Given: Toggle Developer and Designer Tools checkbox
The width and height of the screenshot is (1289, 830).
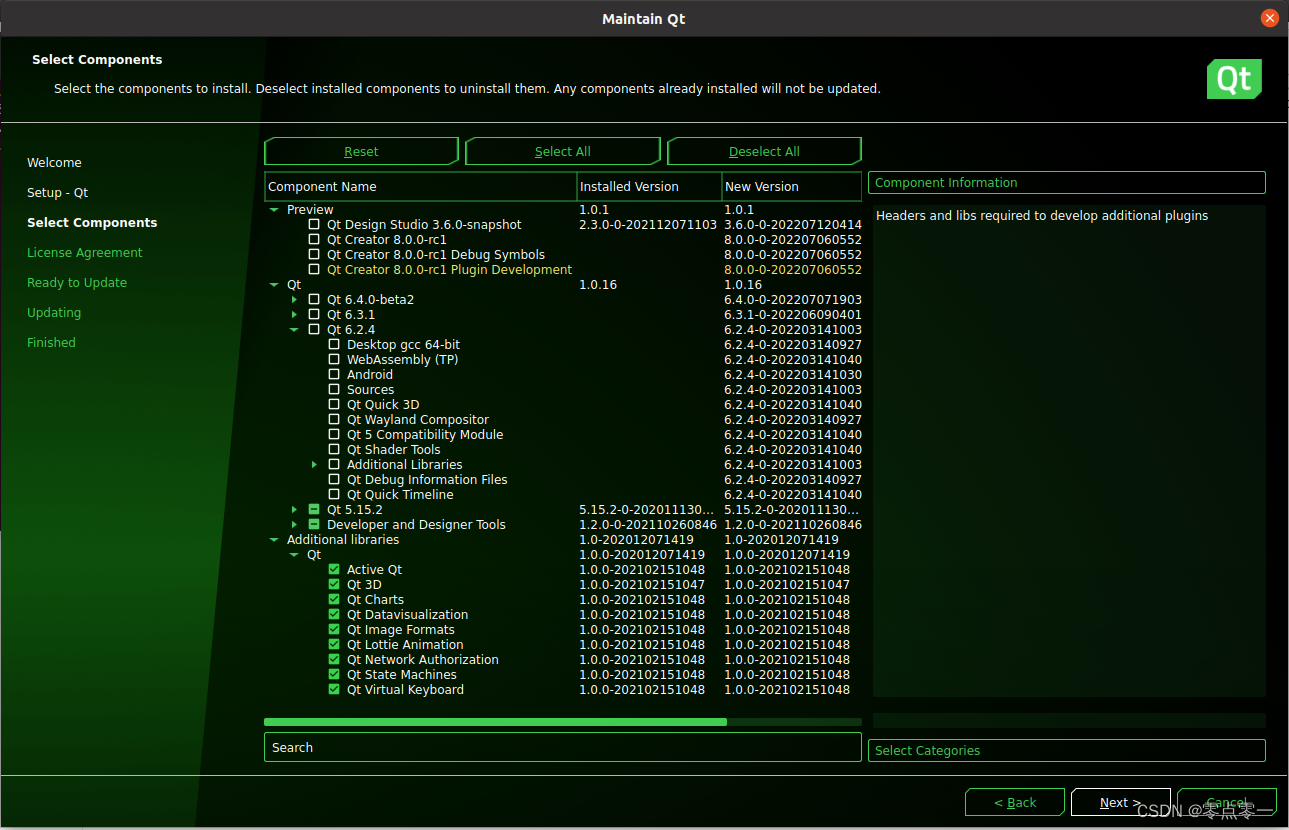Looking at the screenshot, I should tap(314, 525).
